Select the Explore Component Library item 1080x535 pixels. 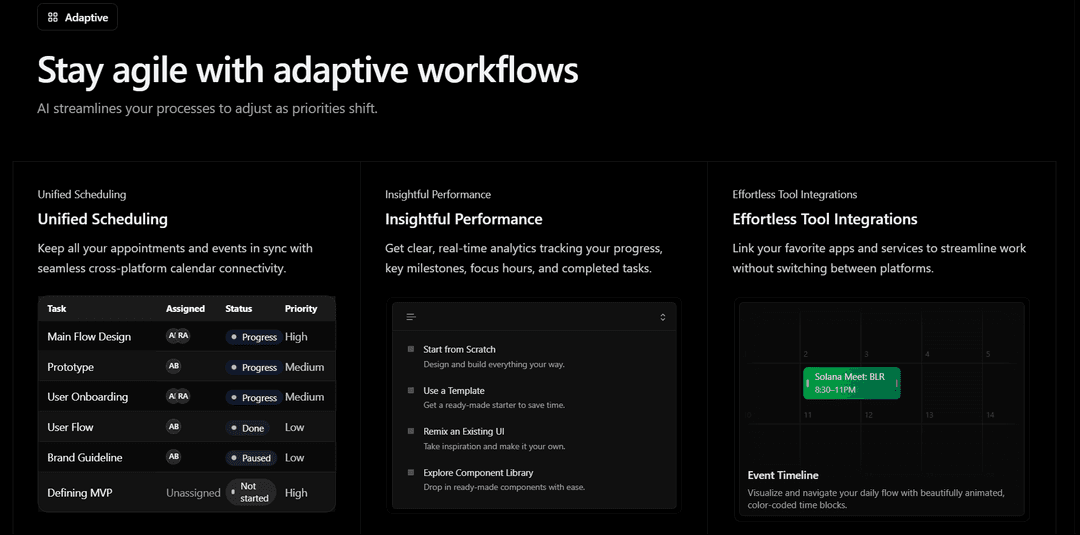478,473
